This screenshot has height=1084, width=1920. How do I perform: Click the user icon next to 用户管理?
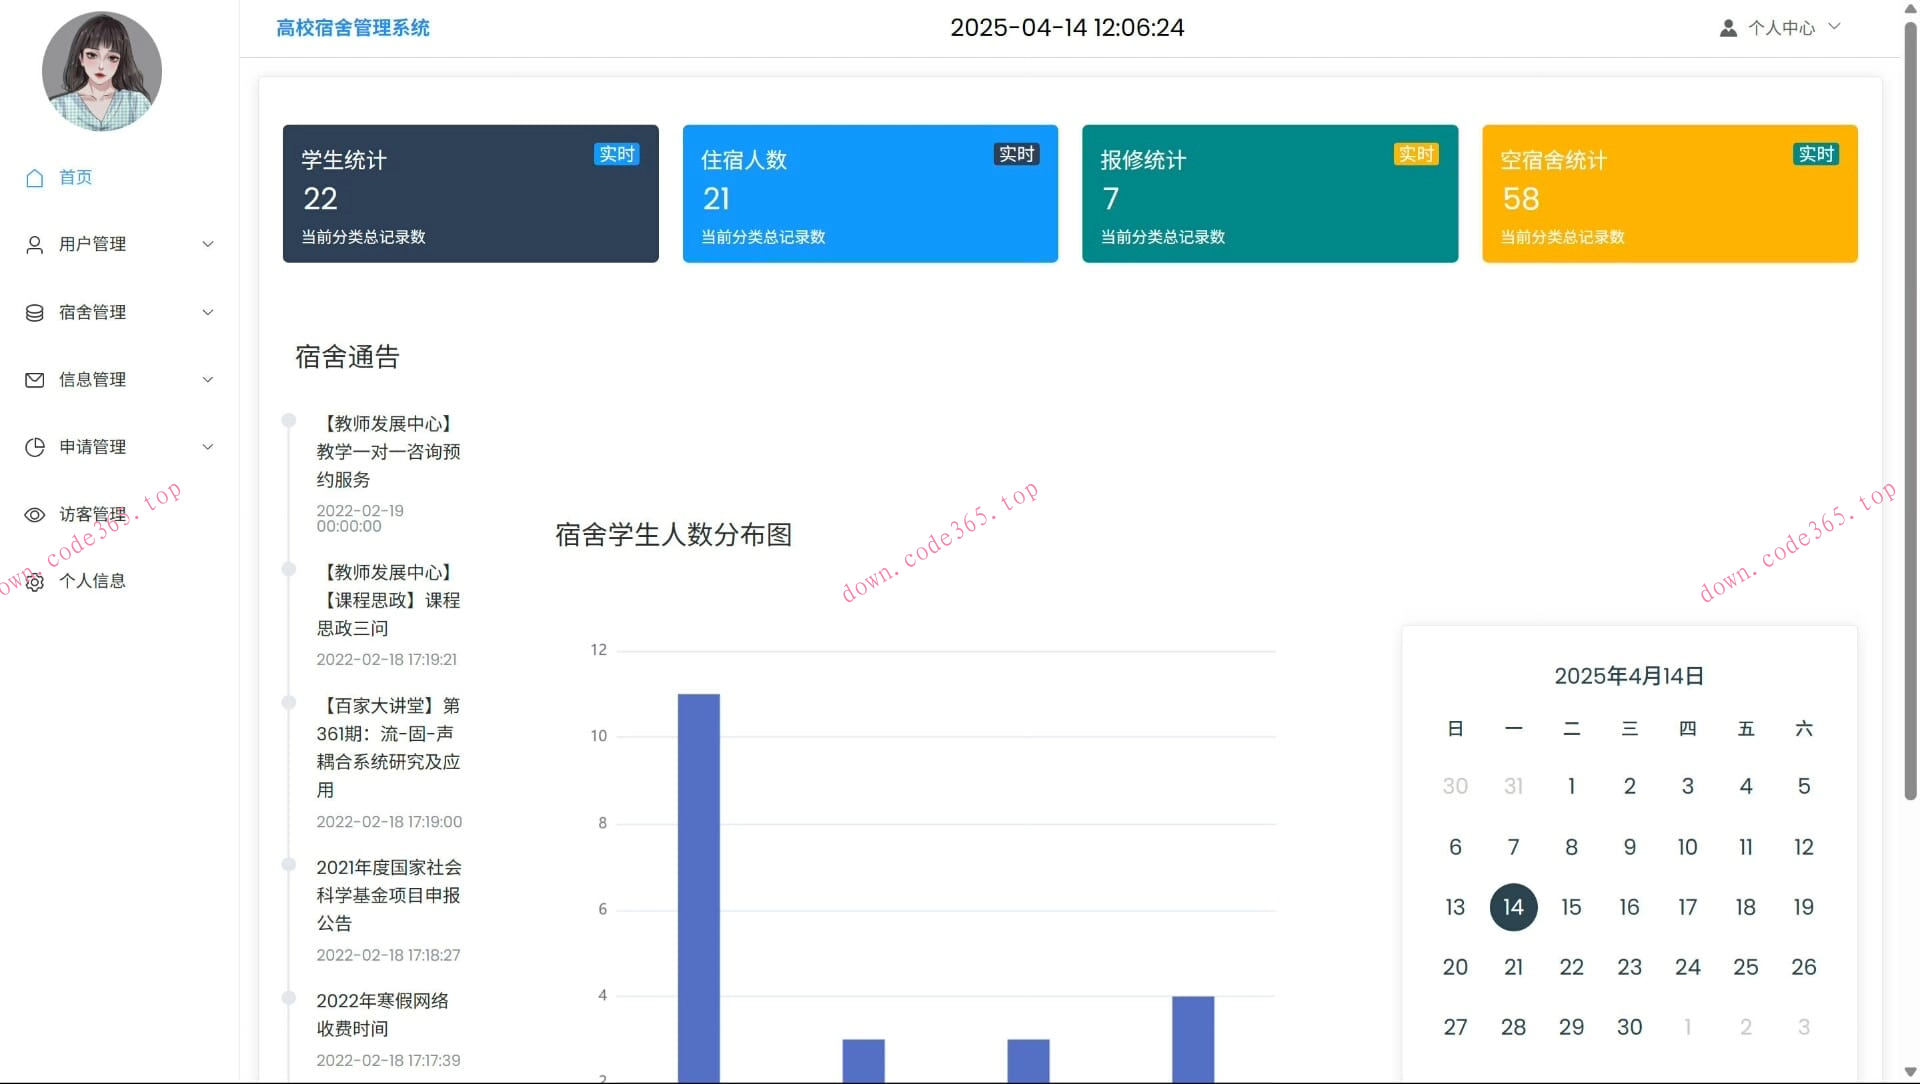point(35,243)
